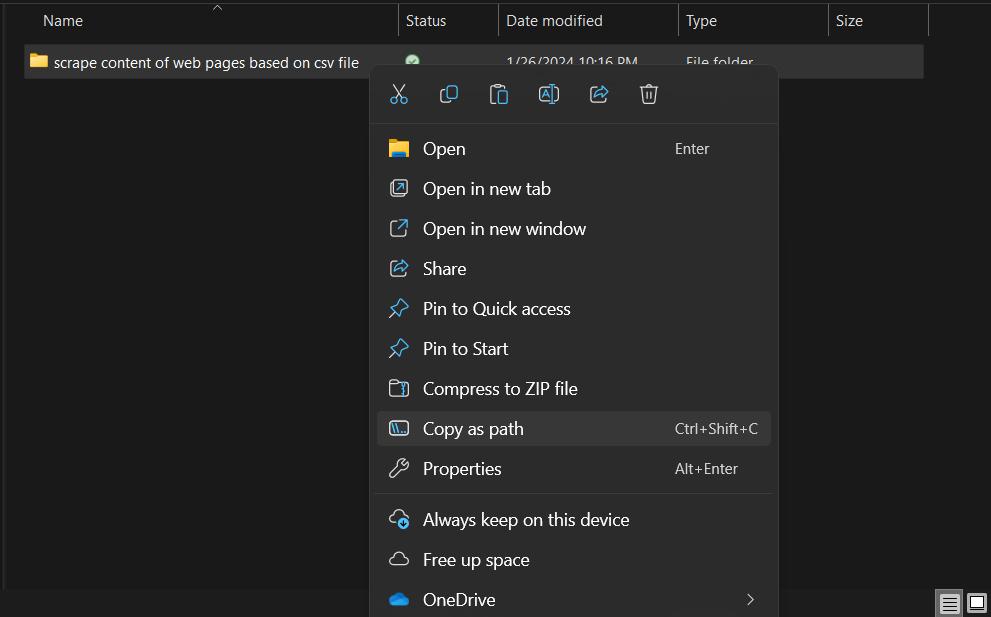Copy the folder with the Copy icon
Image resolution: width=991 pixels, height=617 pixels.
[x=449, y=94]
